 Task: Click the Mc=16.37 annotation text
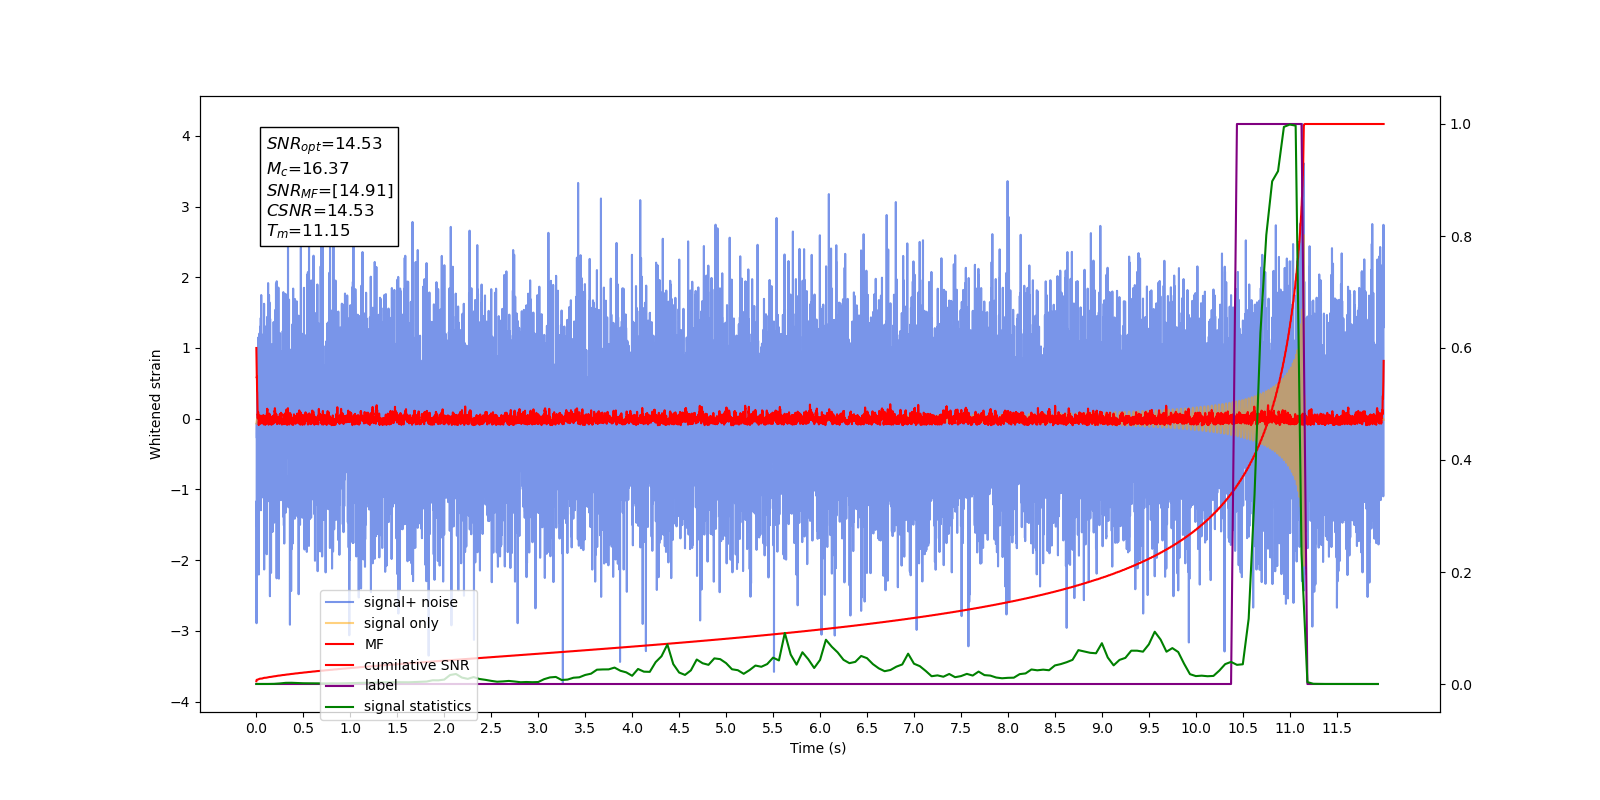(x=308, y=169)
